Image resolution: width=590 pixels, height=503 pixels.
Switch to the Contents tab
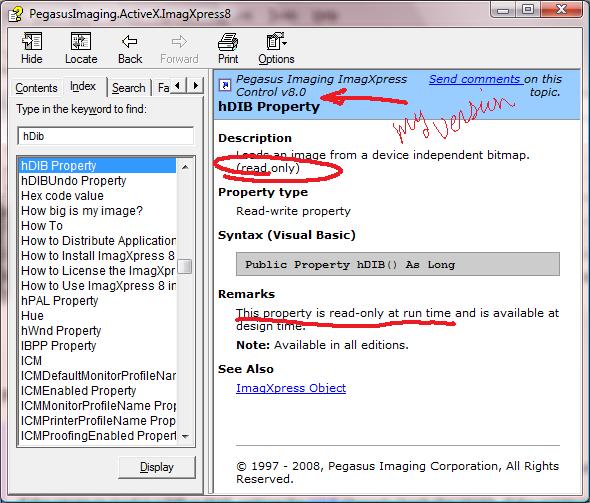click(x=36, y=88)
